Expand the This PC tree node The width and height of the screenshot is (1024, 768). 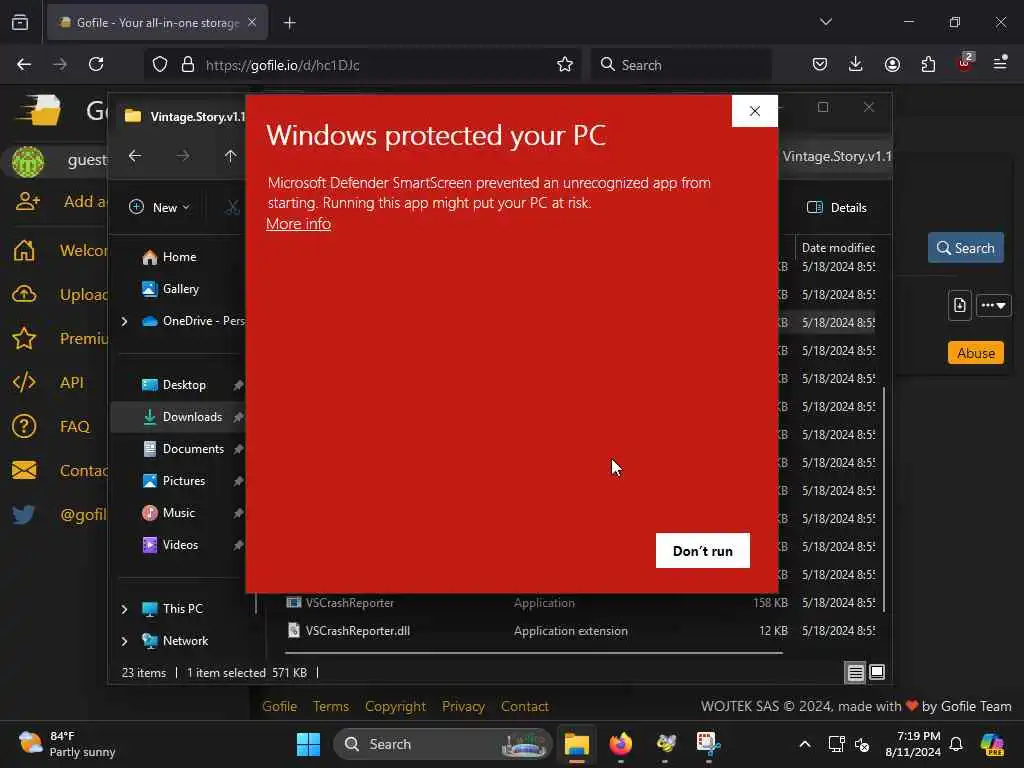click(124, 609)
